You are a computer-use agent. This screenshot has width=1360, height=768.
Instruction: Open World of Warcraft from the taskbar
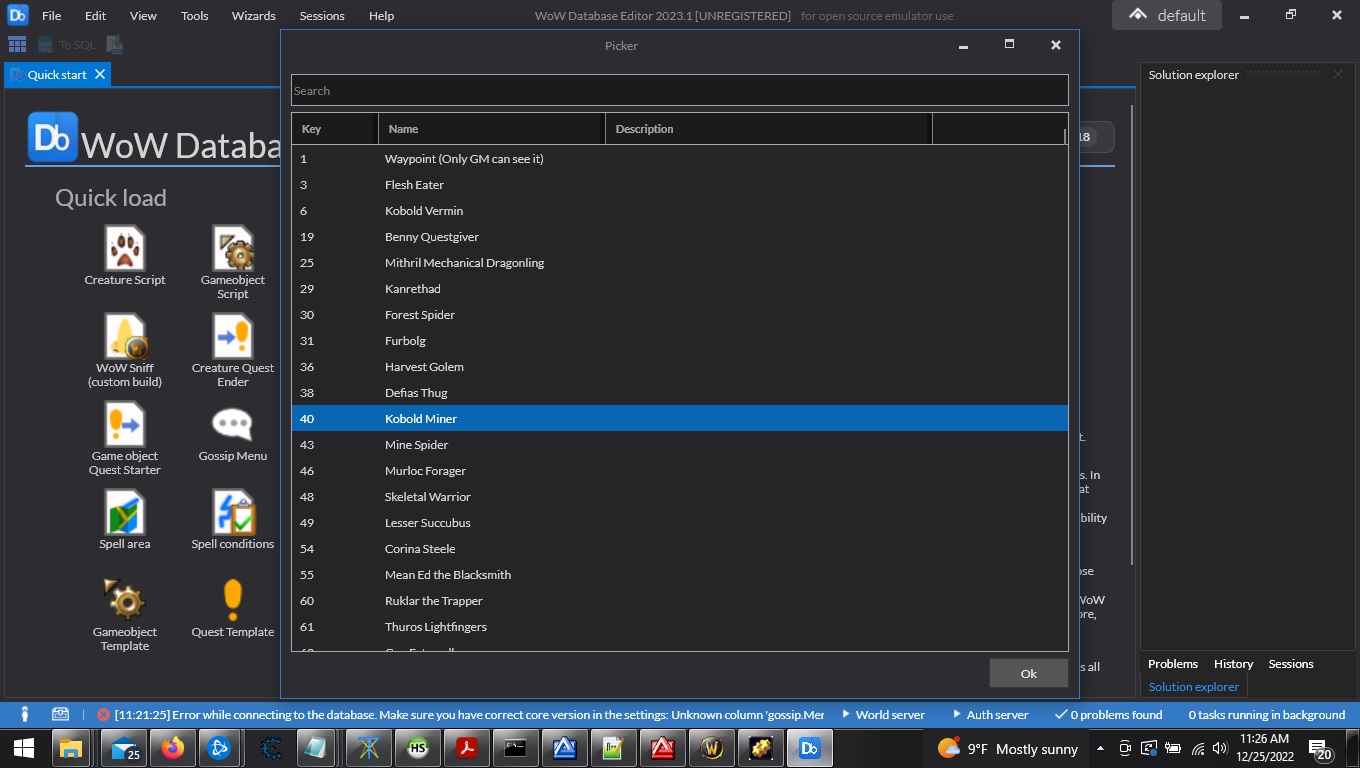tap(712, 747)
